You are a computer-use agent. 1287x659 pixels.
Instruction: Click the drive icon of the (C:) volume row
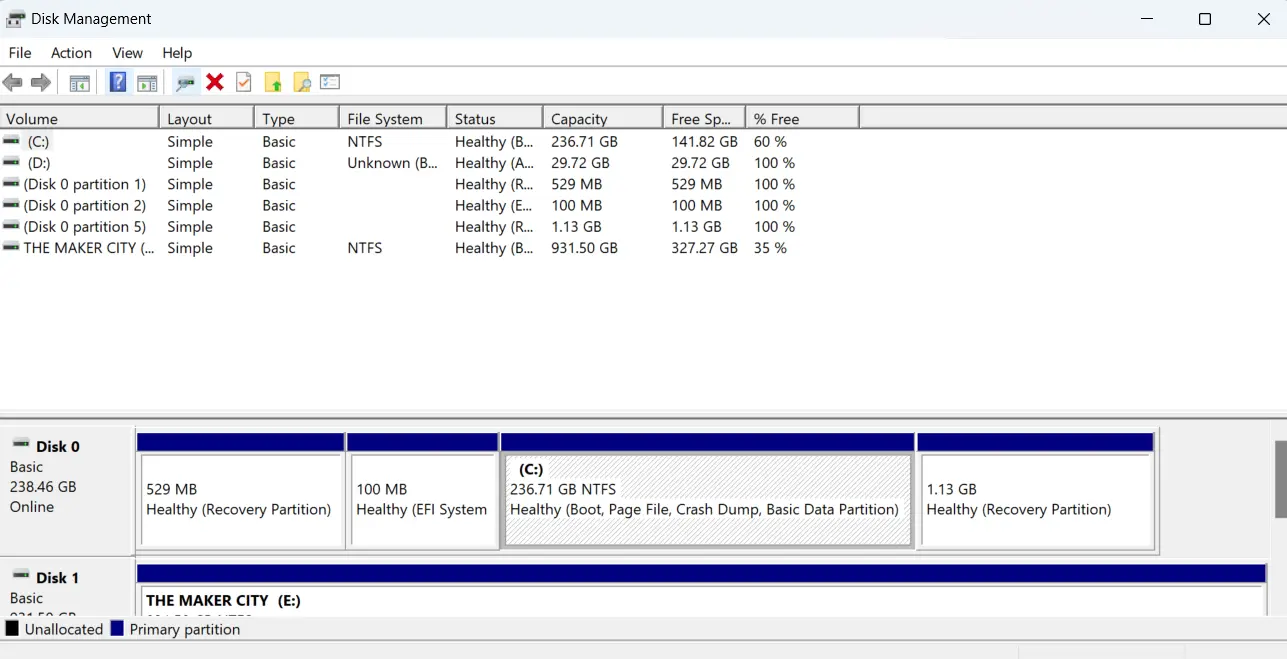click(x=11, y=142)
